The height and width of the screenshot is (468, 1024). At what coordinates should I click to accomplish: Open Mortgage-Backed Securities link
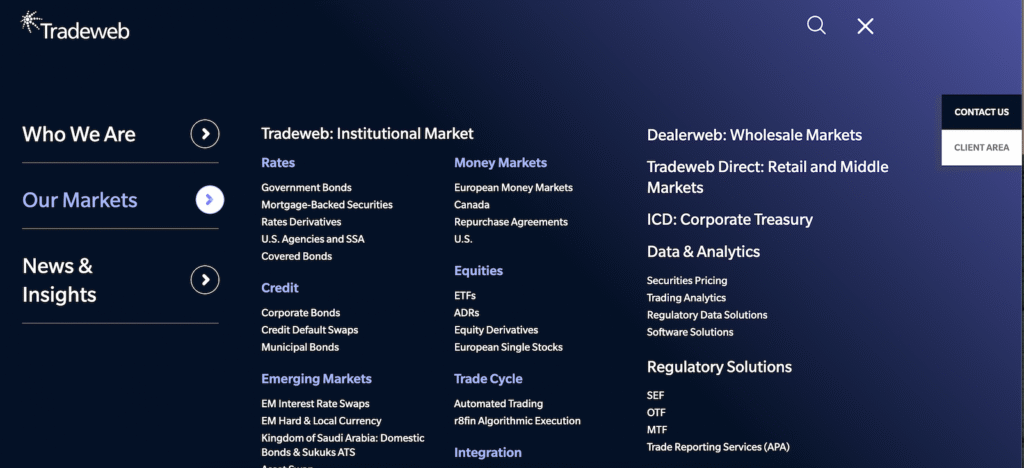coord(327,204)
